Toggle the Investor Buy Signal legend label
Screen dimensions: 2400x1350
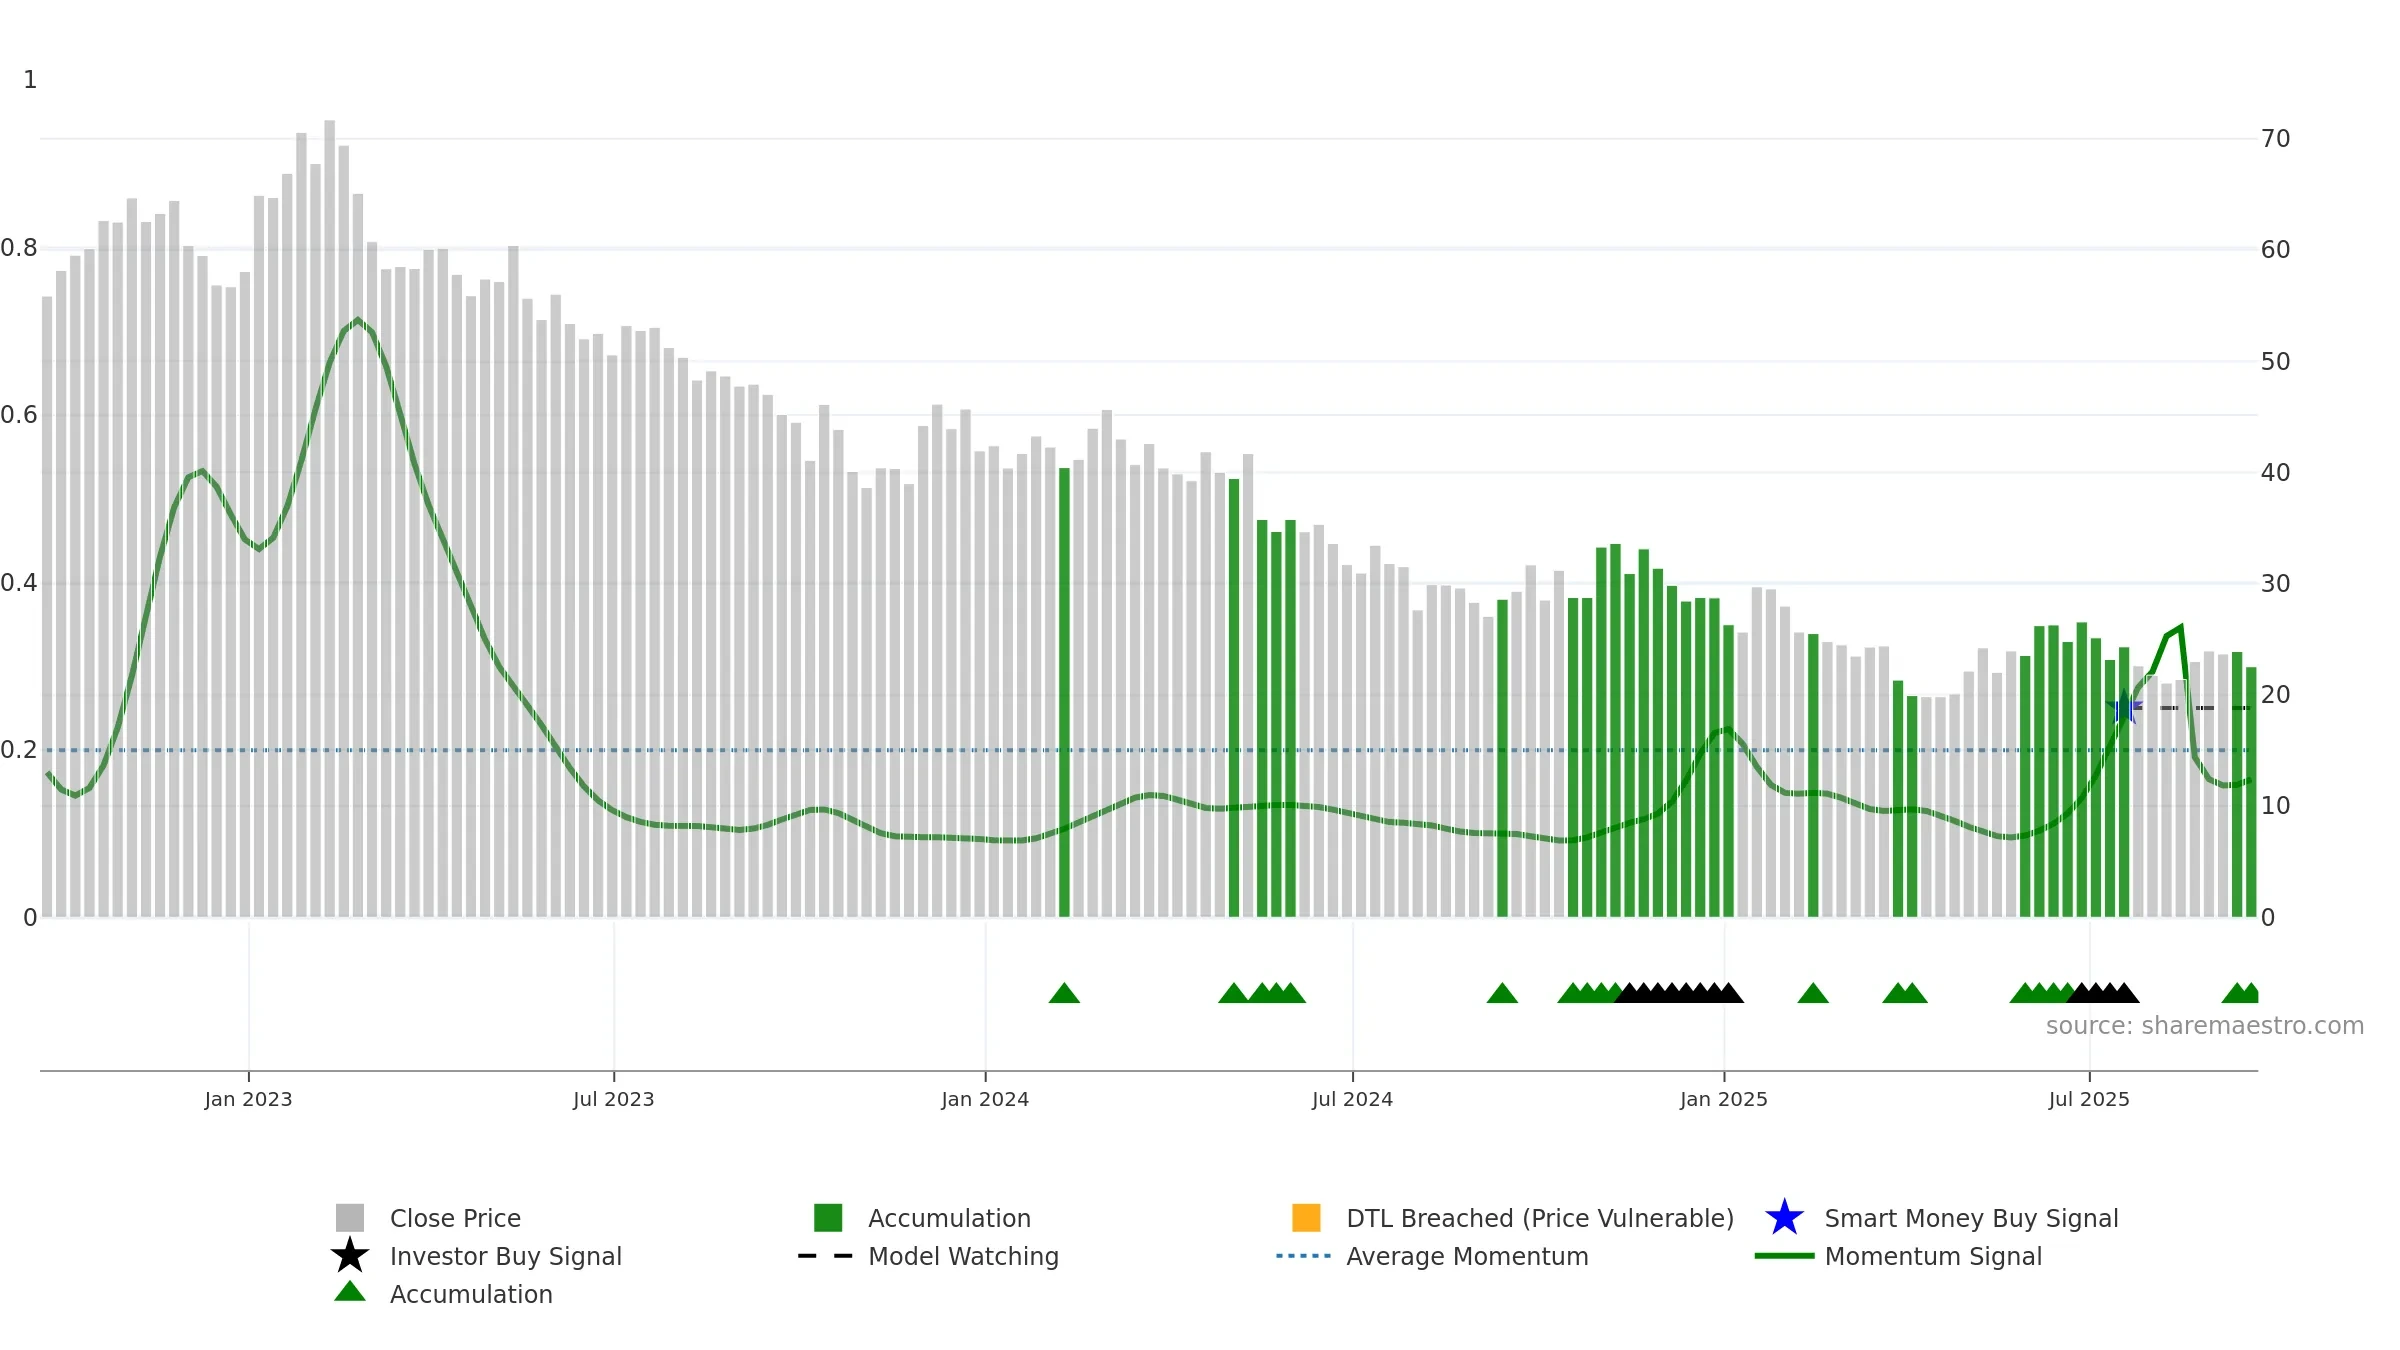pos(505,1256)
